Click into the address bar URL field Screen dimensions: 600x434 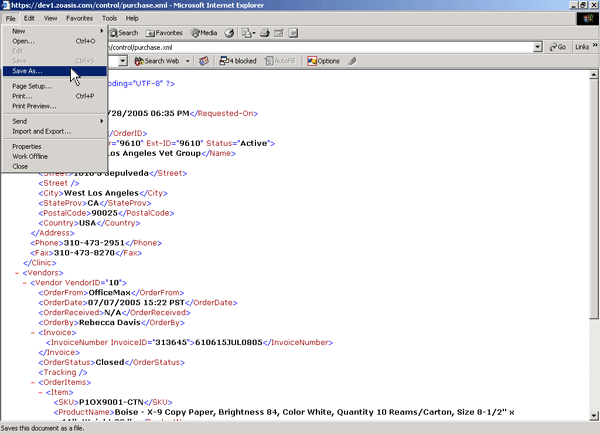click(x=320, y=47)
